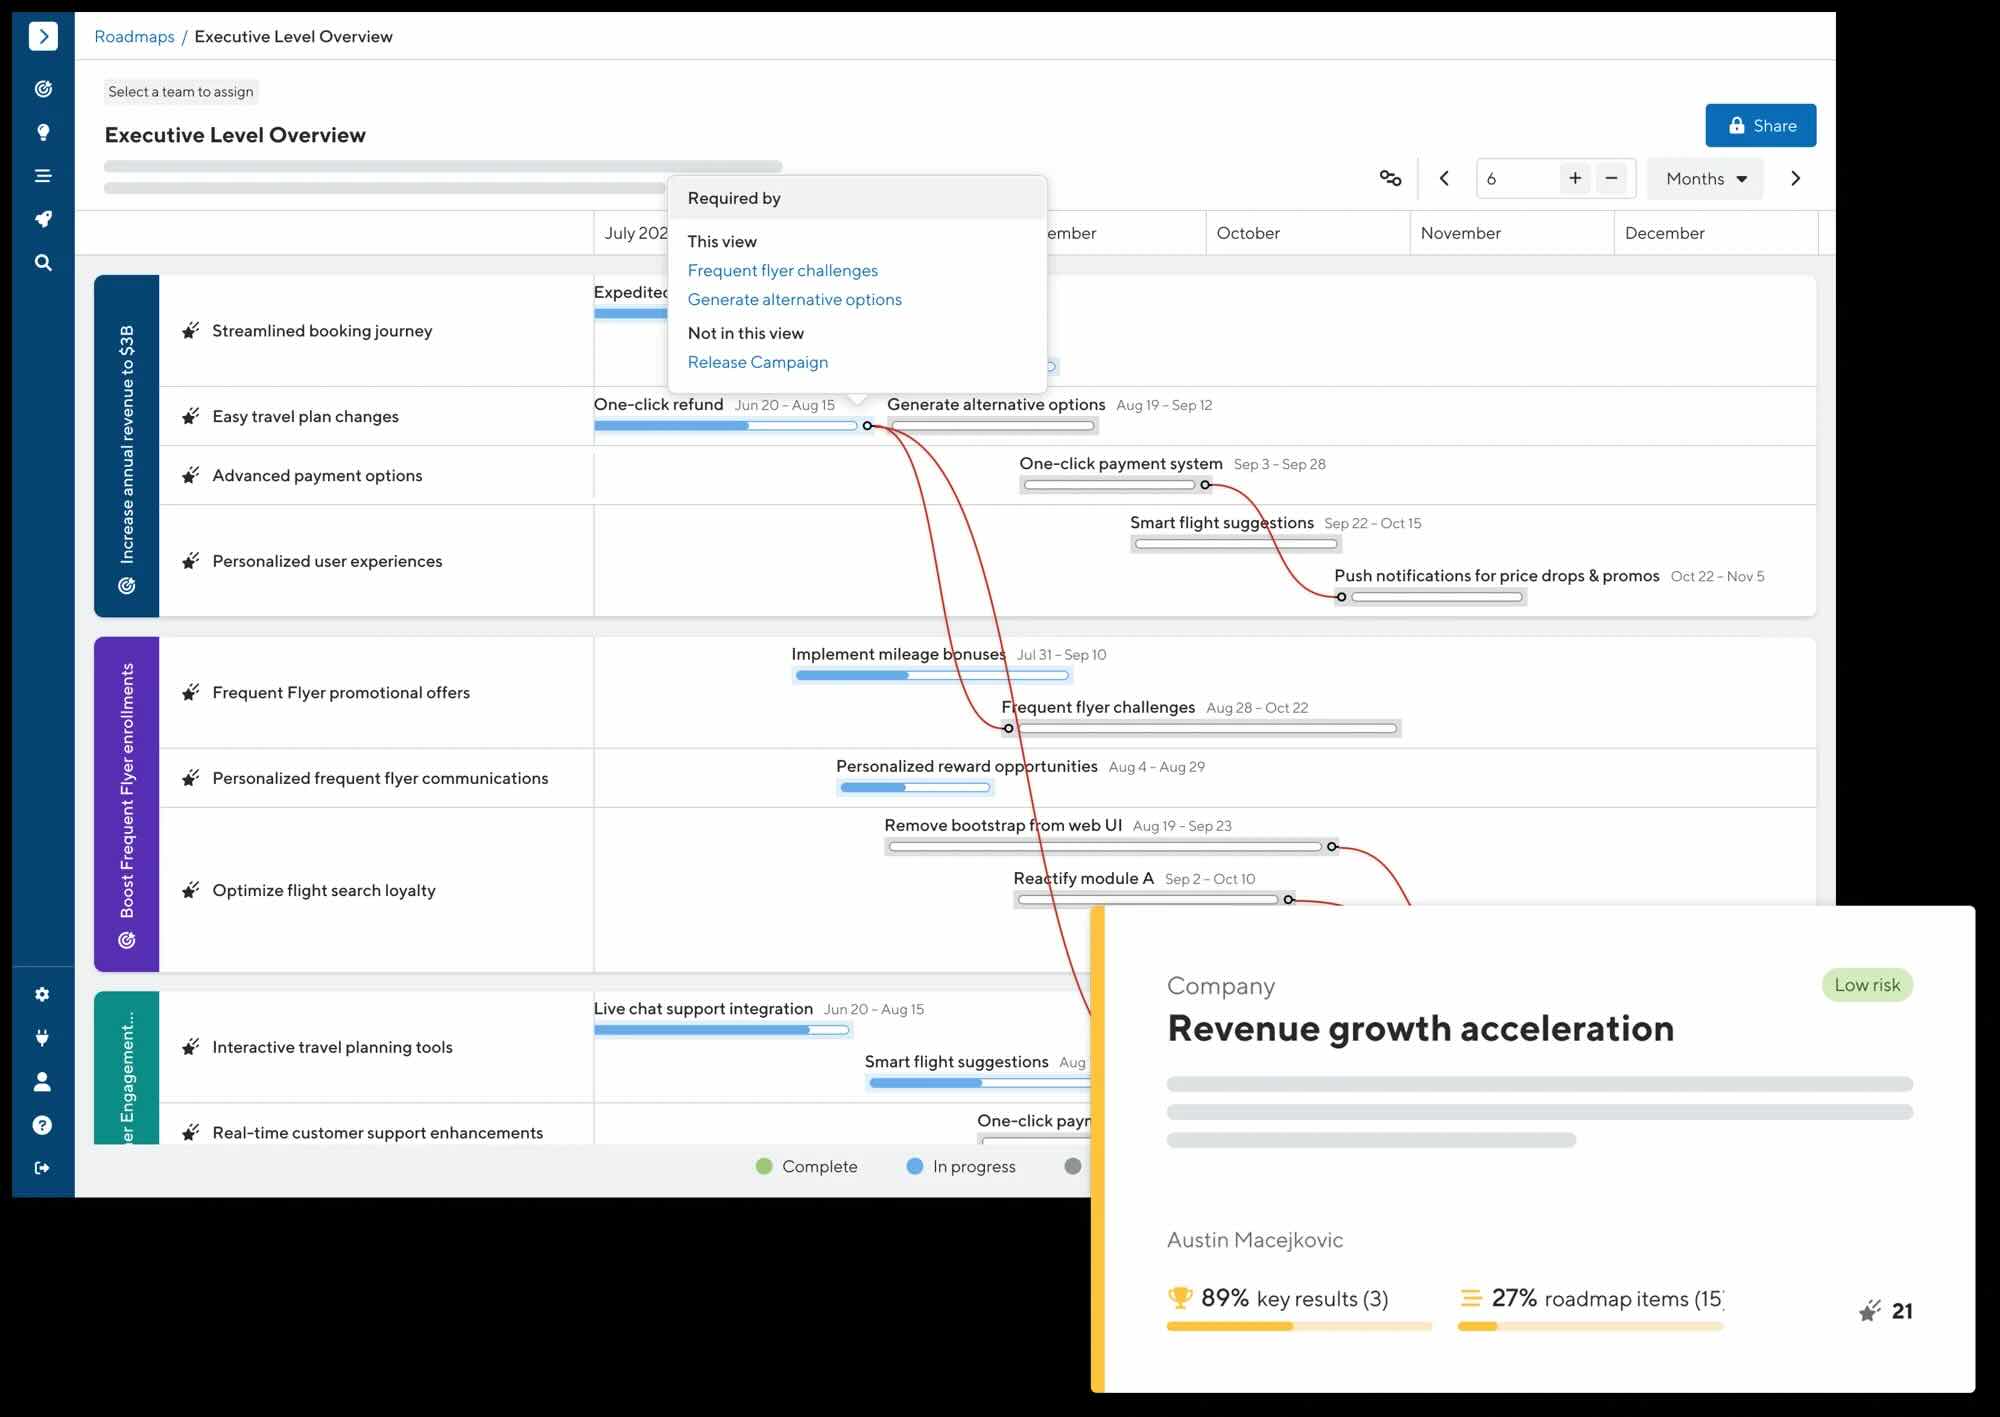Image resolution: width=2000 pixels, height=1417 pixels.
Task: Click the One-click refund progress bar
Action: [725, 426]
